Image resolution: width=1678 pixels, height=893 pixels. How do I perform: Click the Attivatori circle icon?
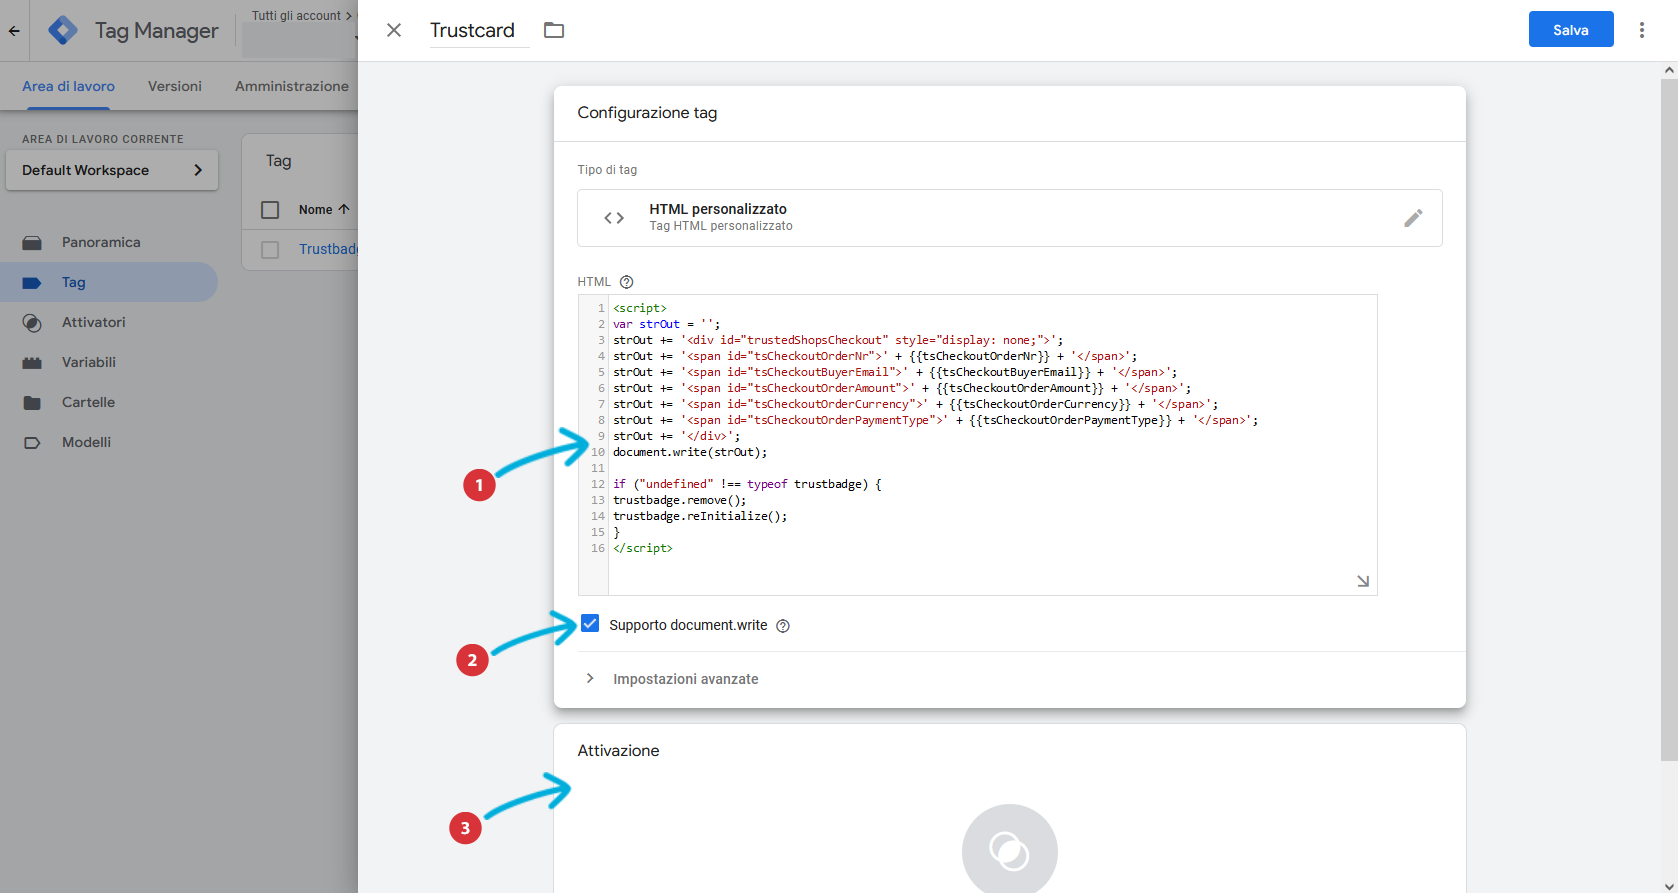[x=32, y=323]
